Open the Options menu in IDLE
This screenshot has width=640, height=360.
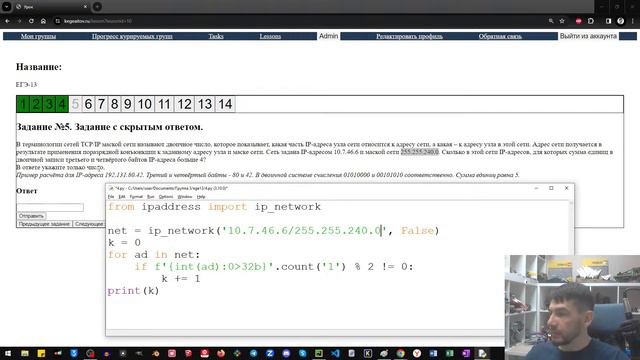pos(166,197)
